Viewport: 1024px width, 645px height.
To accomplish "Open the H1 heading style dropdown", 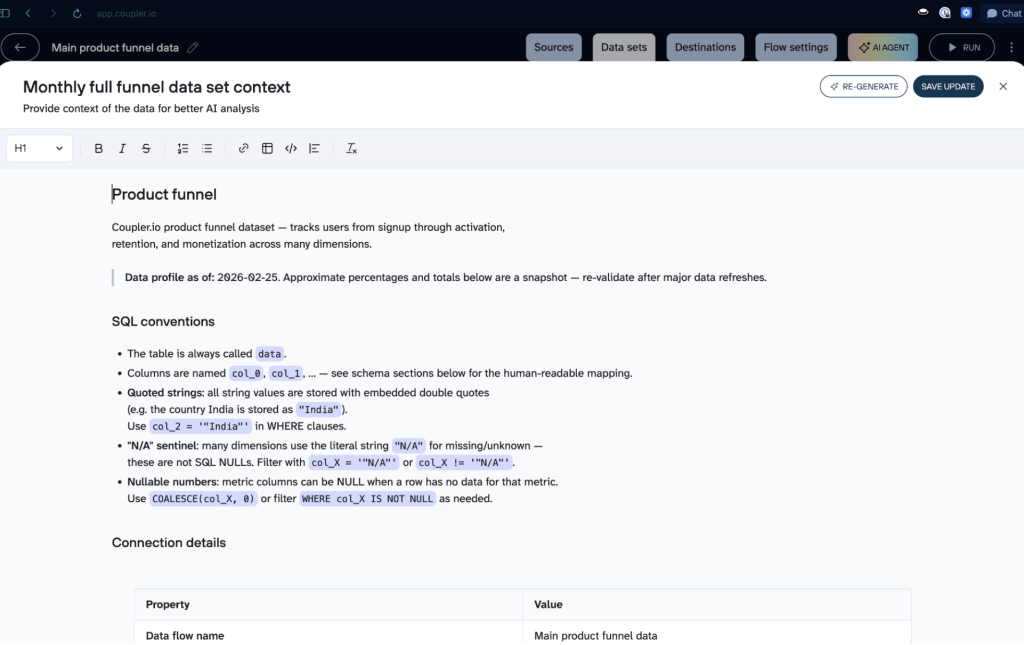I will [39, 148].
